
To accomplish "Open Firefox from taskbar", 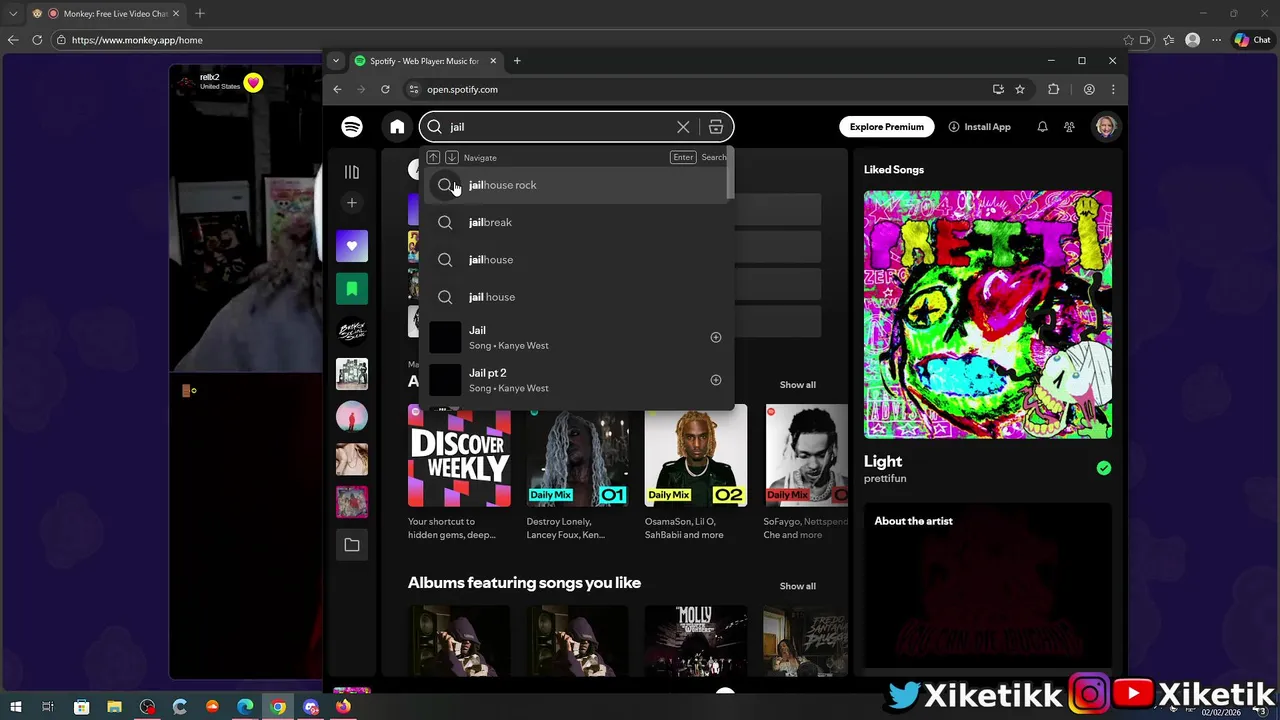I will 343,707.
